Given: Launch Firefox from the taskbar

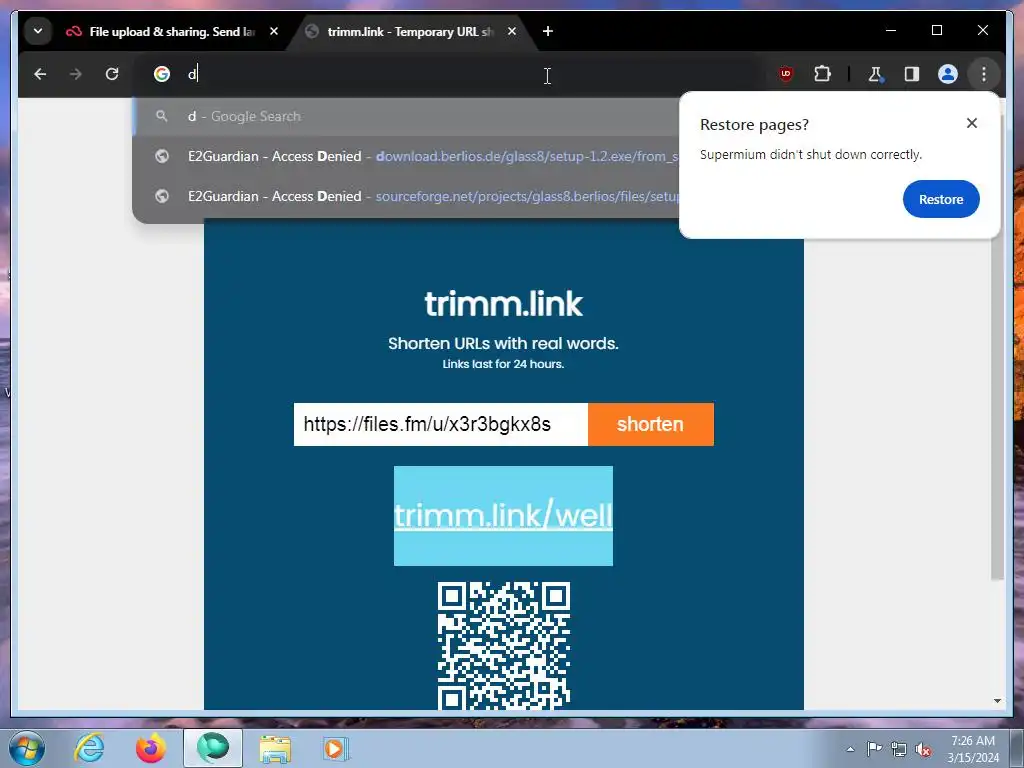Looking at the screenshot, I should [151, 748].
